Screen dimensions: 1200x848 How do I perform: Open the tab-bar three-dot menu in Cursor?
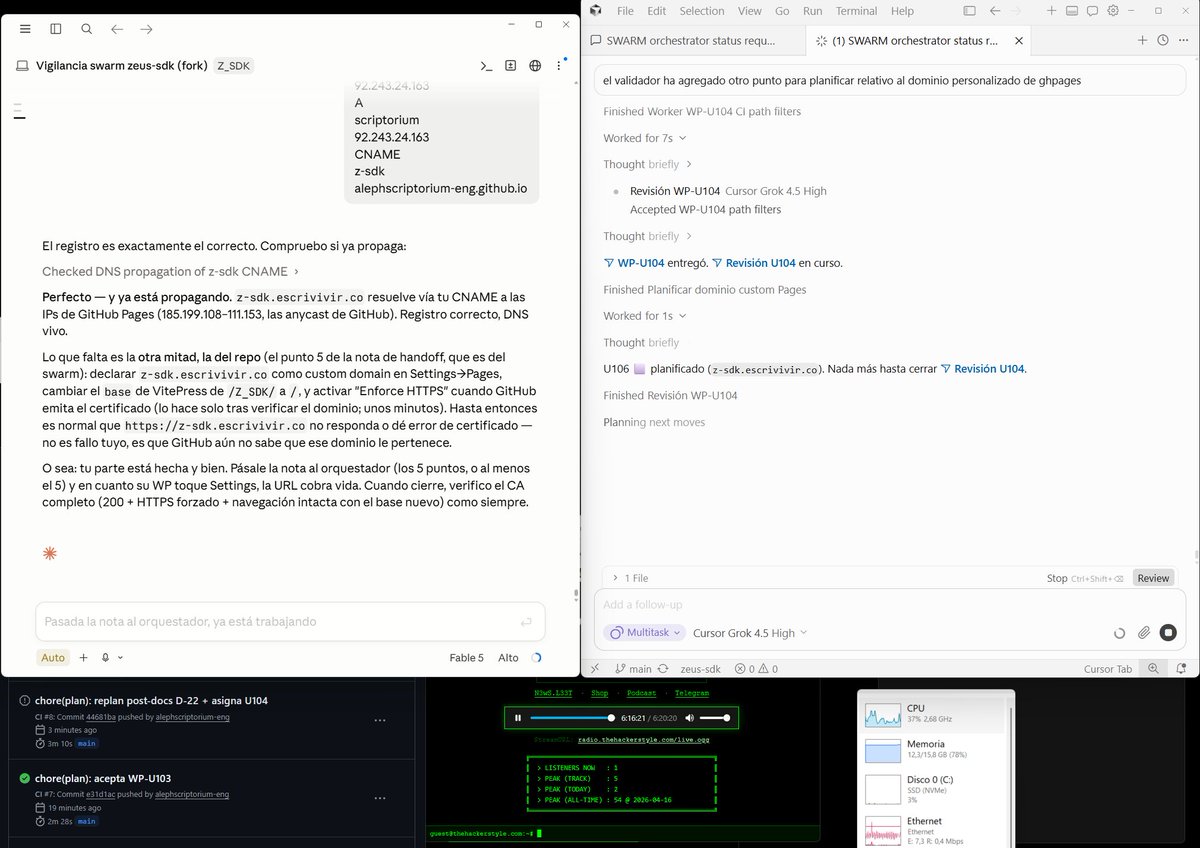(x=1182, y=40)
